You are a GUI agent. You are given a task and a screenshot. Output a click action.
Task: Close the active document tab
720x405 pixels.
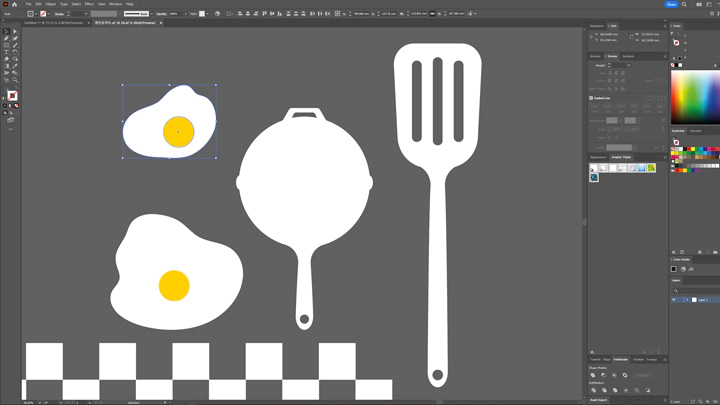coord(161,23)
